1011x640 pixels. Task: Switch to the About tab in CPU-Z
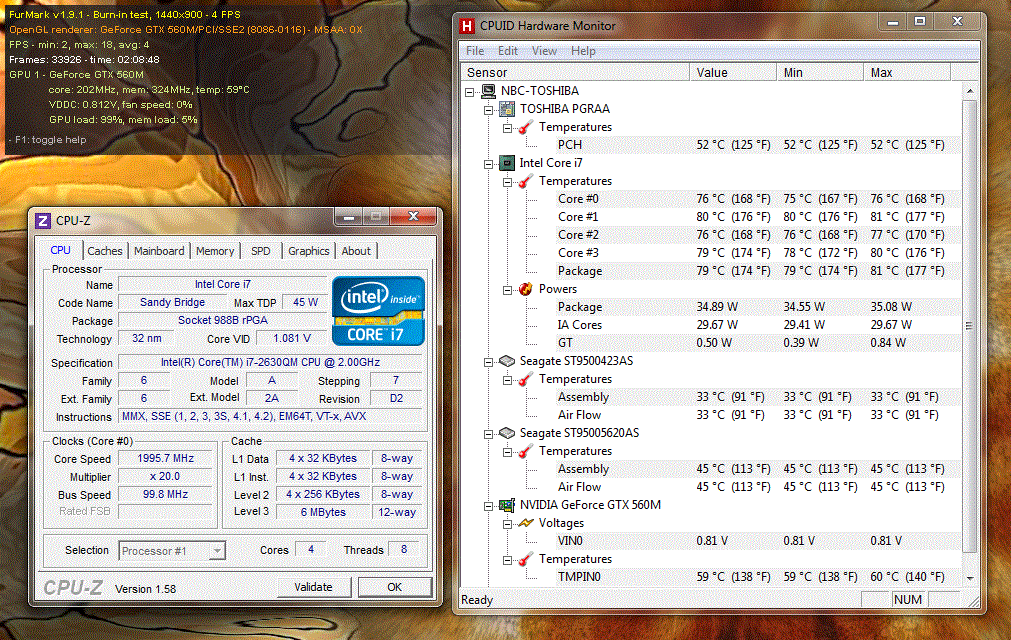click(356, 251)
